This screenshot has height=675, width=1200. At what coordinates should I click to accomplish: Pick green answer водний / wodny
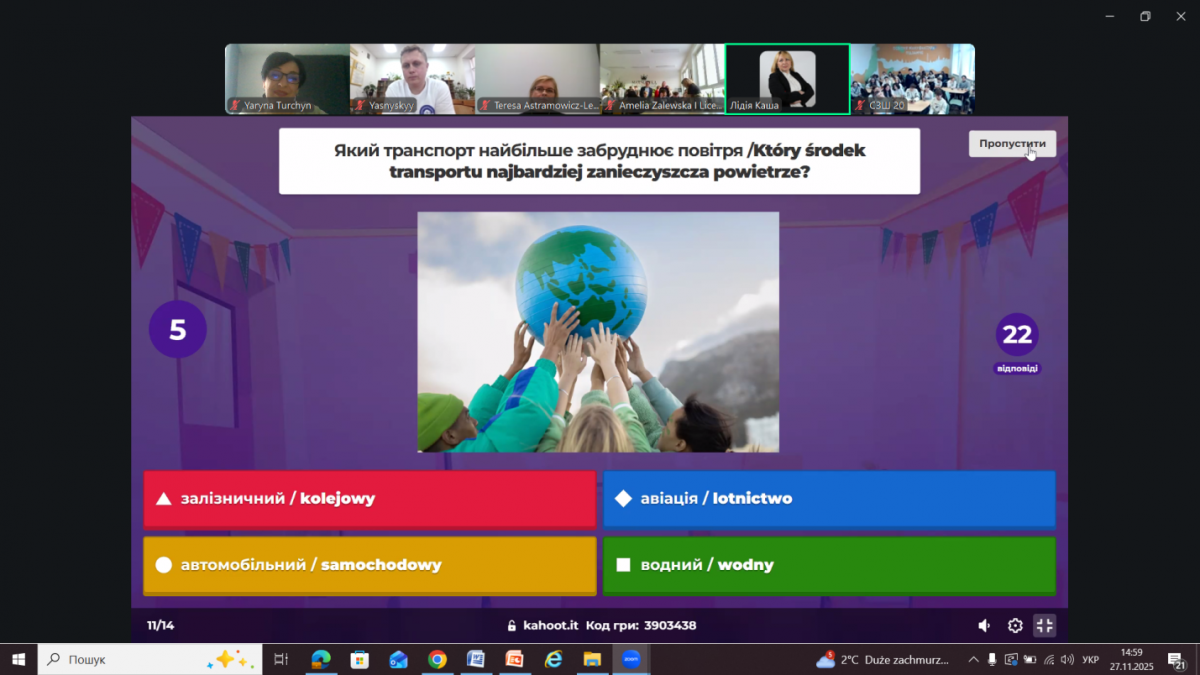point(829,565)
